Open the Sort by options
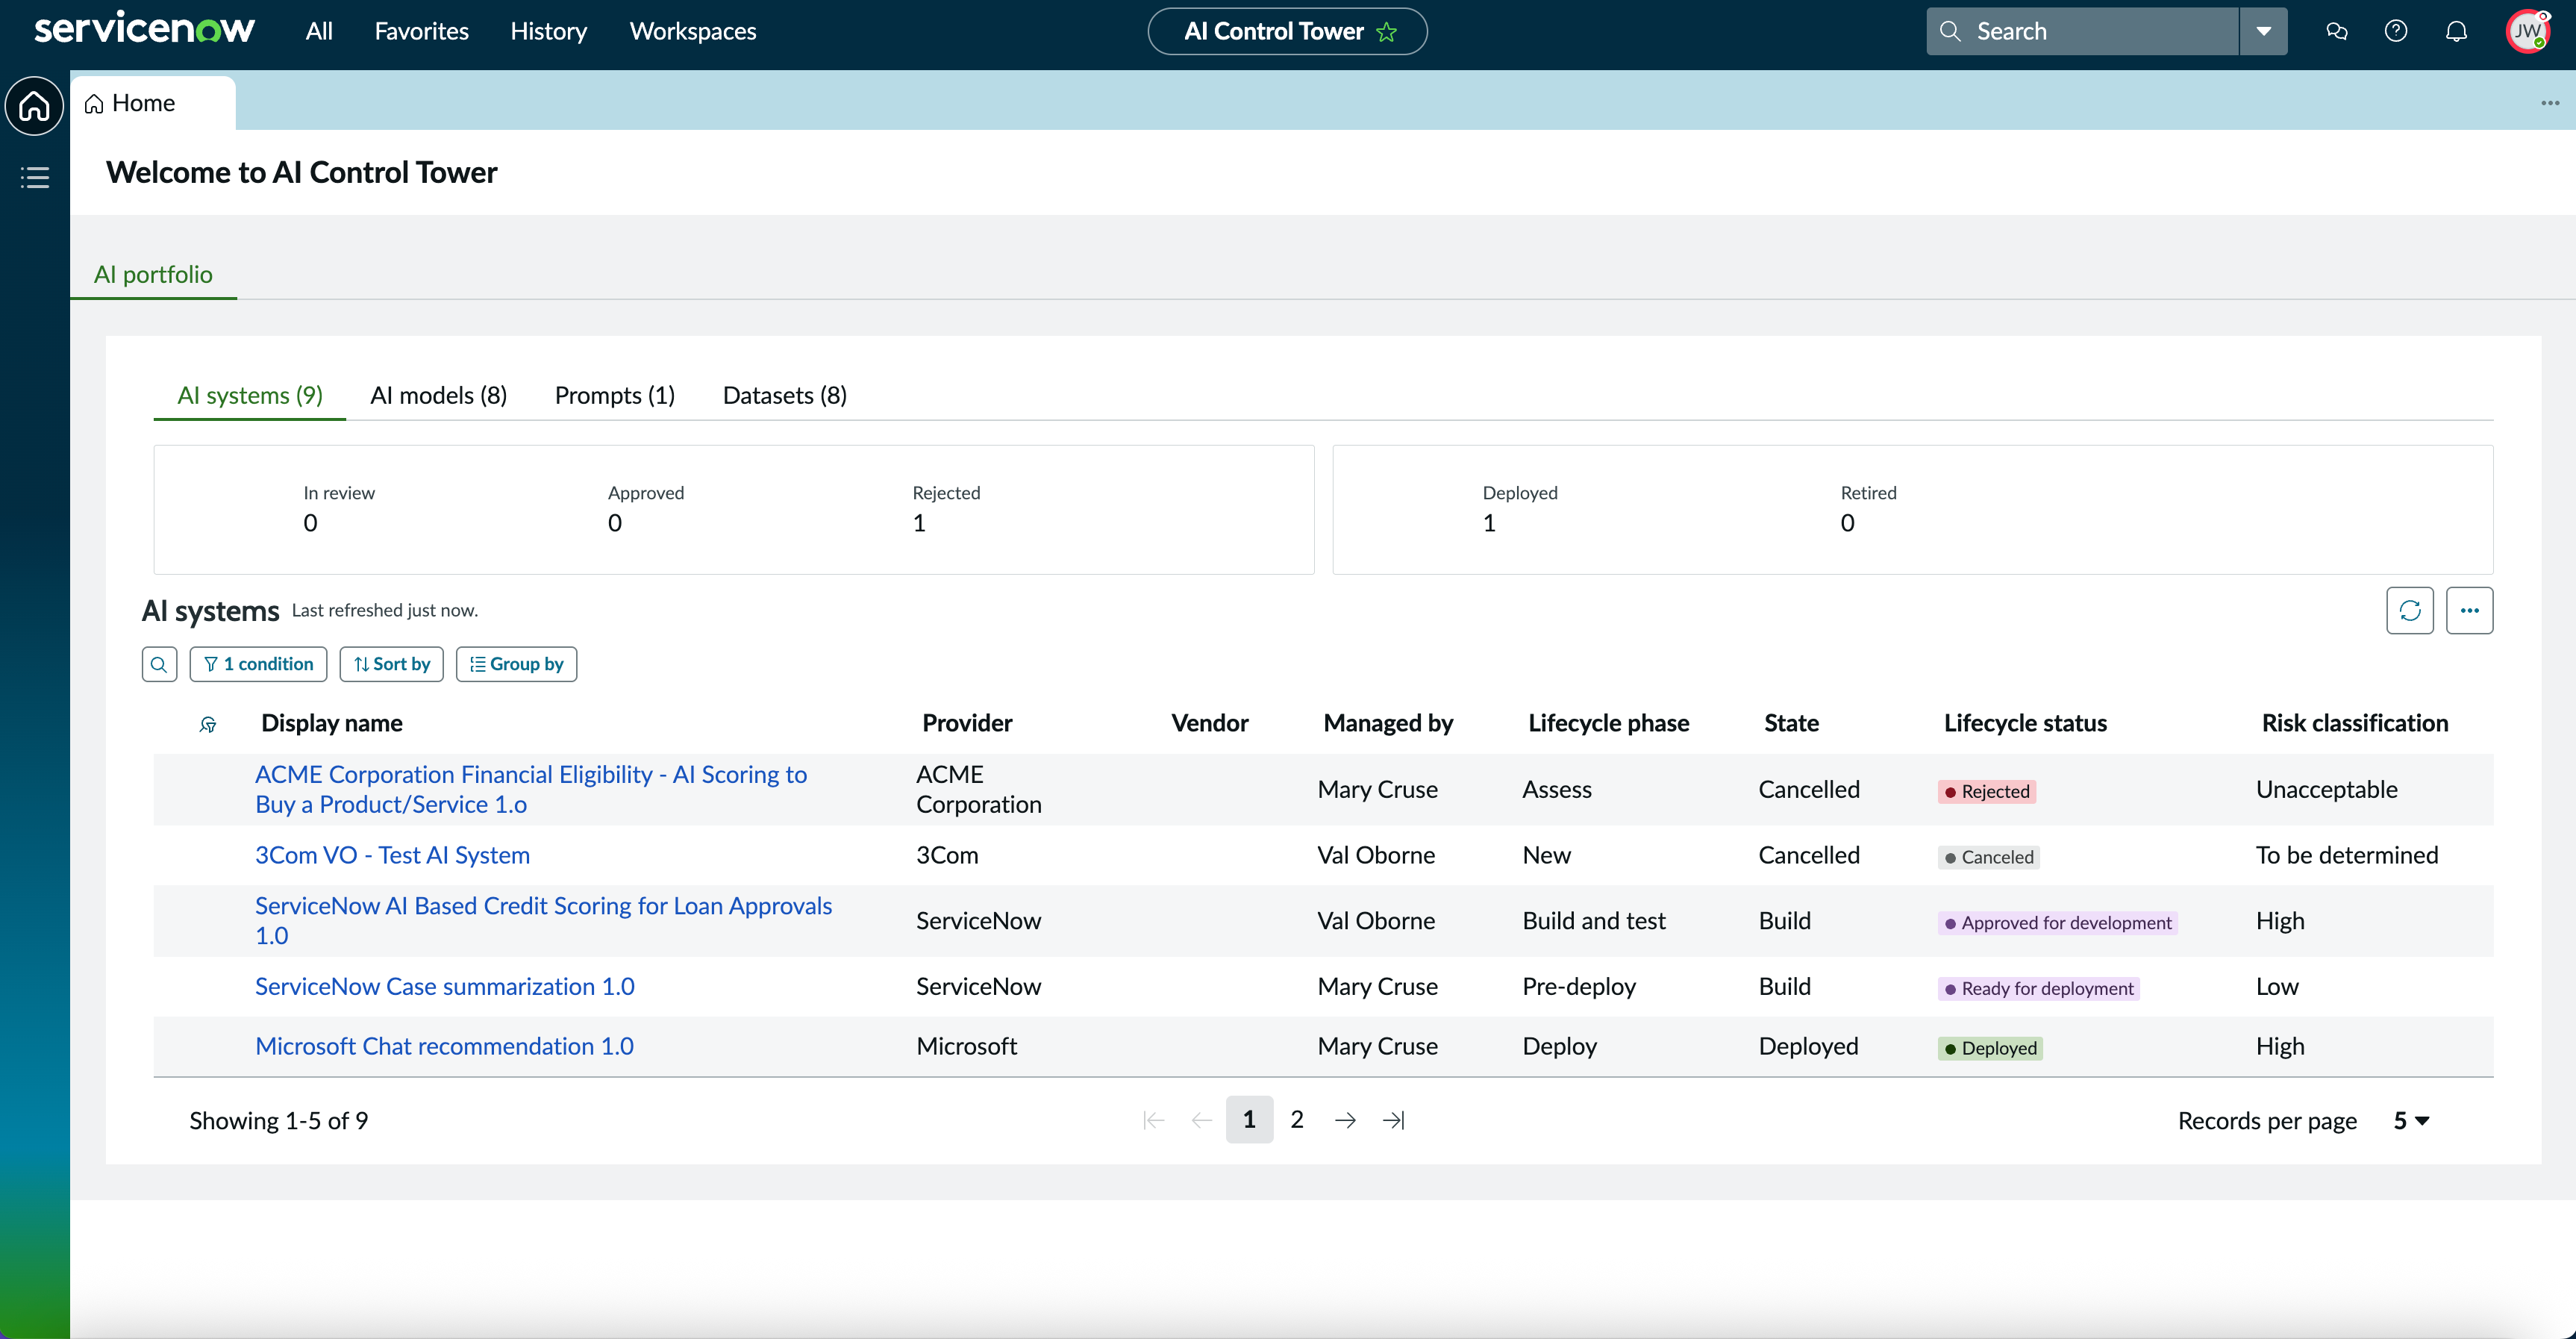This screenshot has width=2576, height=1339. click(392, 664)
